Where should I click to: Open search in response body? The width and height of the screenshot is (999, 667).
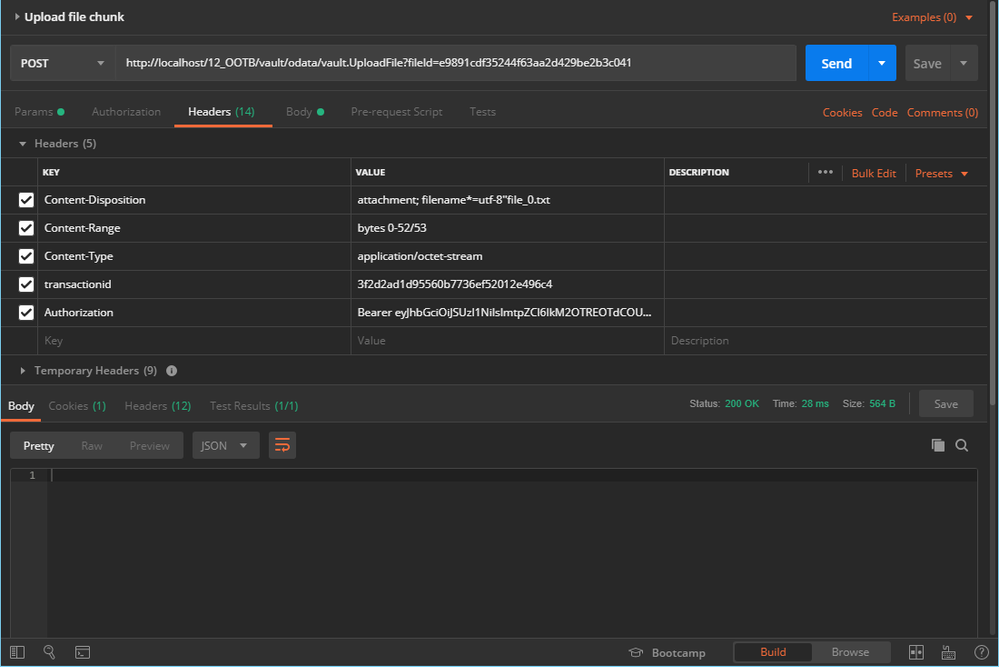click(962, 445)
